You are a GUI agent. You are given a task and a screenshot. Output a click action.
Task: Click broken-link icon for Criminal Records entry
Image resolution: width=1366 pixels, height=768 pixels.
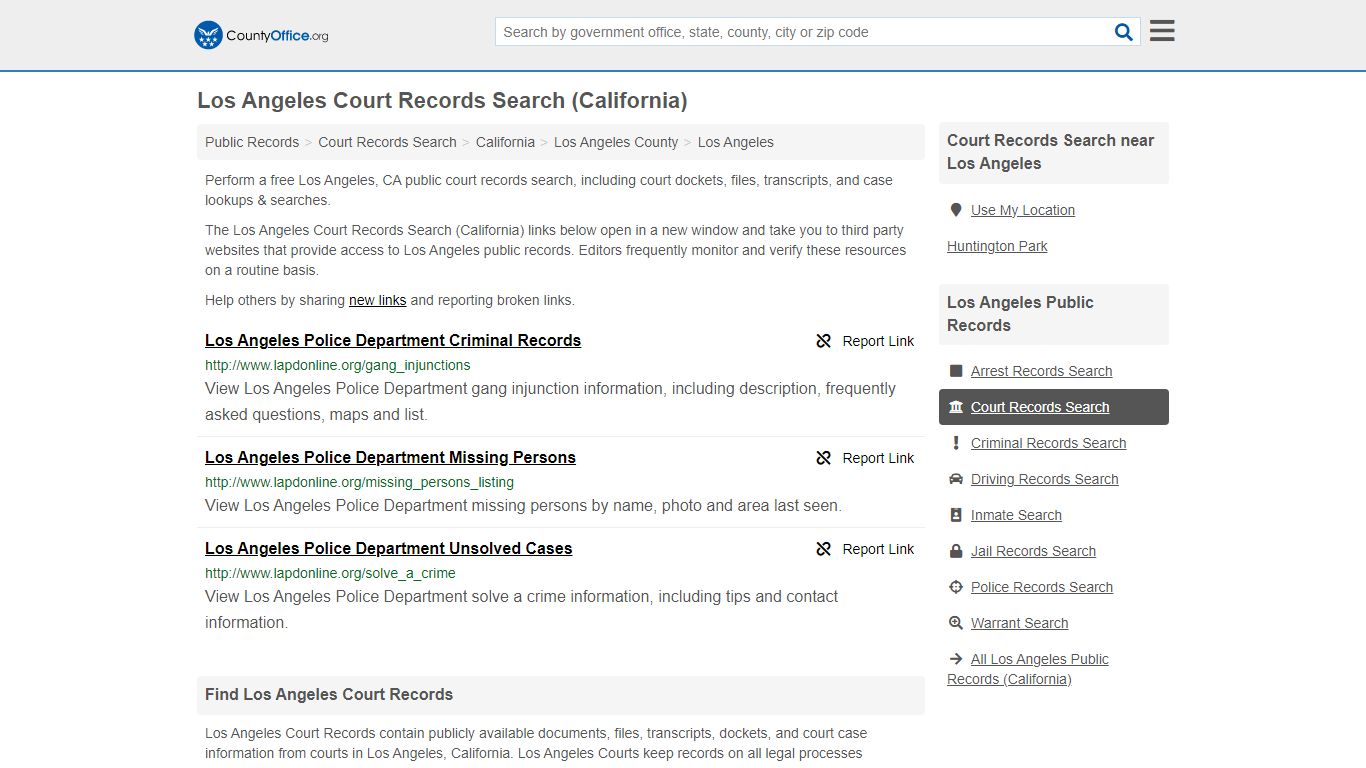pos(824,341)
